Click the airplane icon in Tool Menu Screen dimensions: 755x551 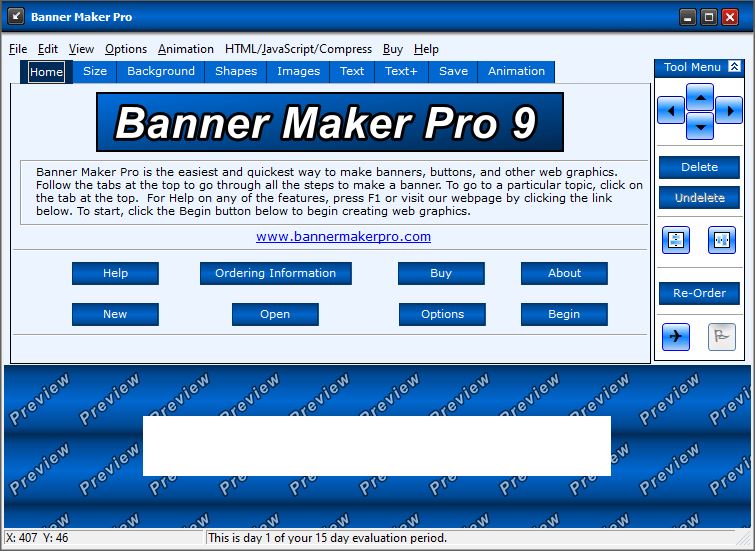point(676,337)
